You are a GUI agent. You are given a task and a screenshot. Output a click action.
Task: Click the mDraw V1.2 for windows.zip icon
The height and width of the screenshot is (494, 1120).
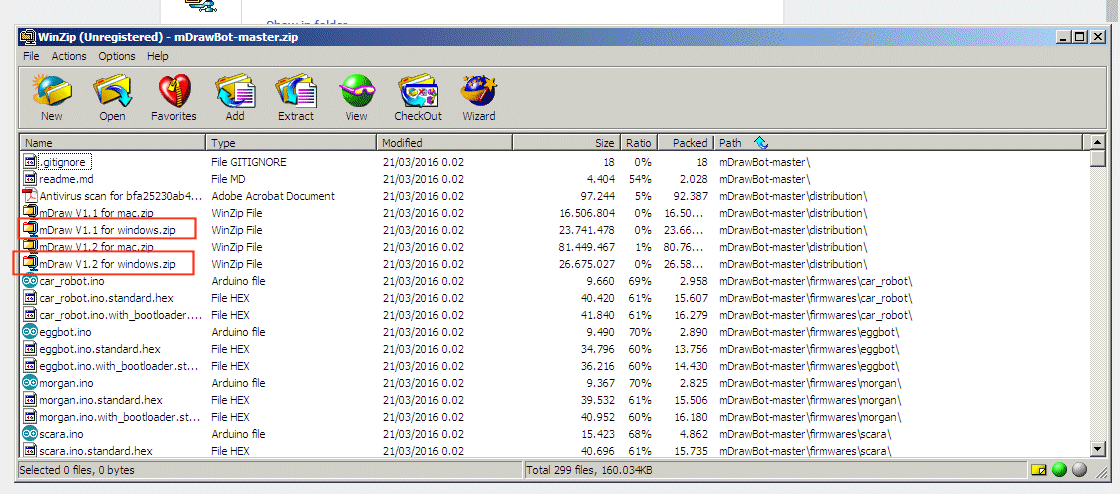coord(30,264)
